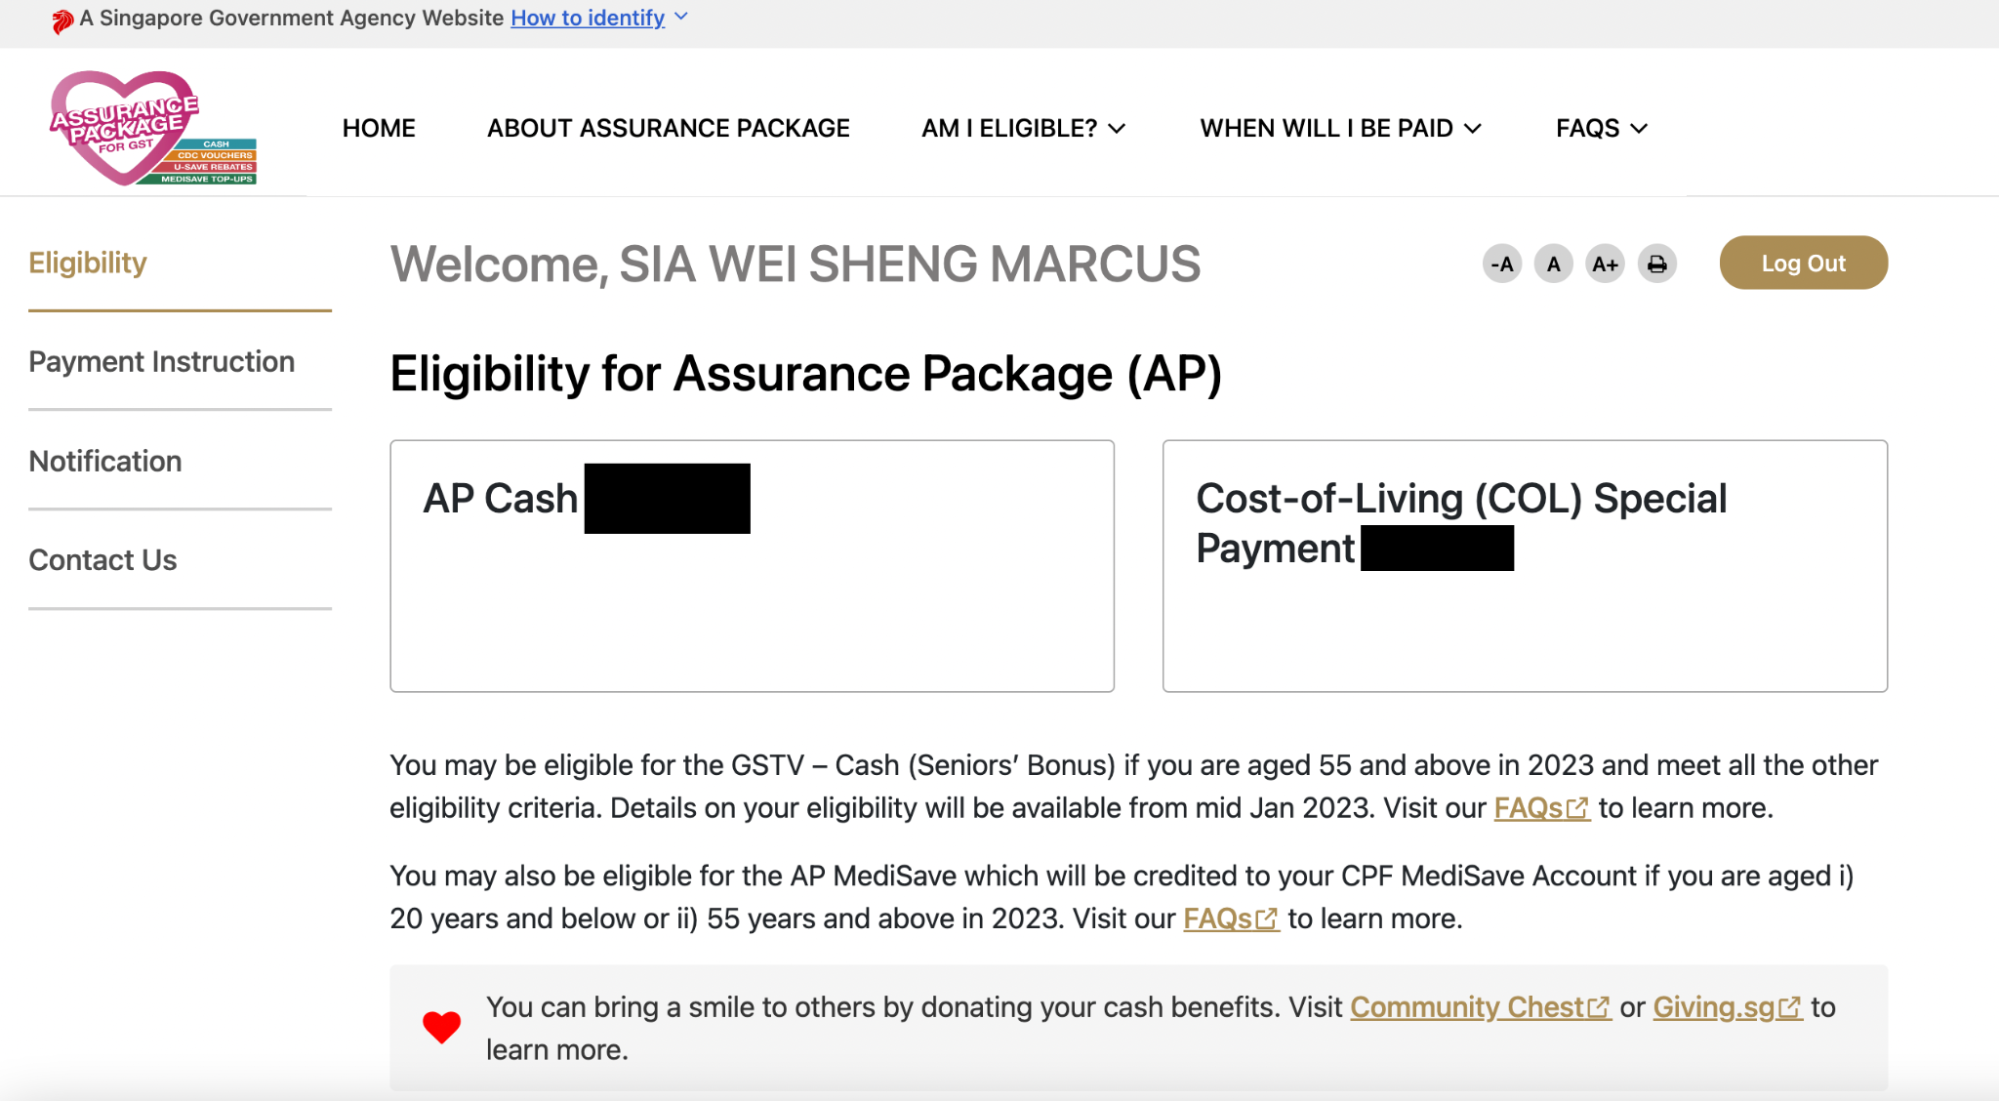Open the Community Chest link
The image size is (1999, 1102).
click(x=1479, y=1007)
